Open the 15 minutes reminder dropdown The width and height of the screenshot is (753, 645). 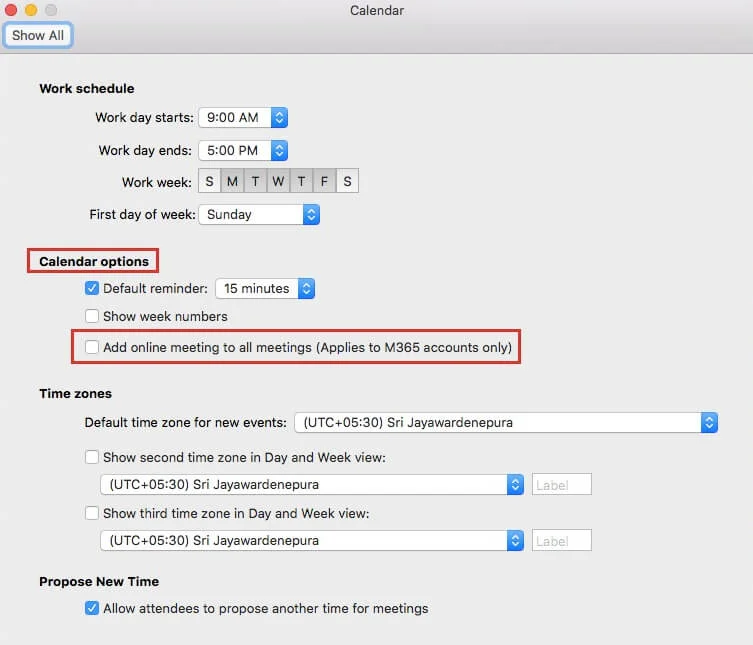[265, 289]
